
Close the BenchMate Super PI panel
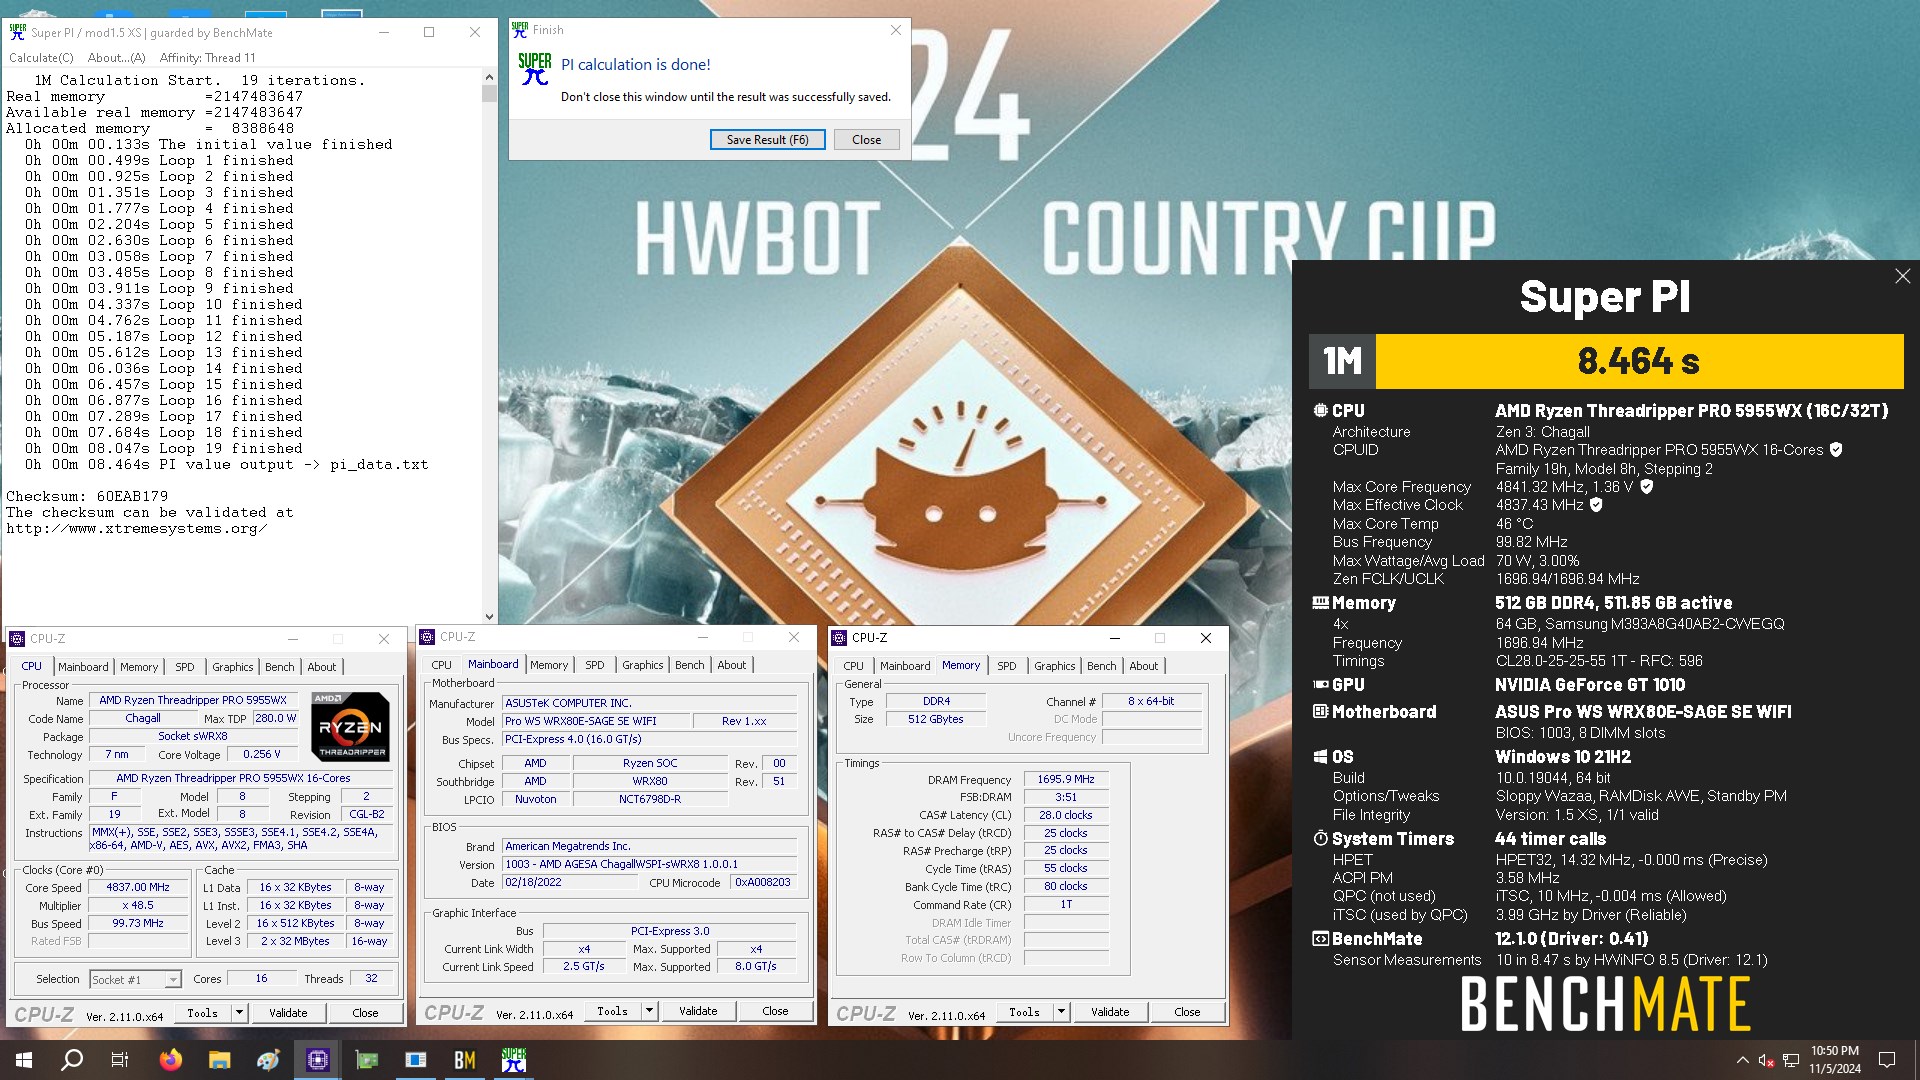(1902, 276)
